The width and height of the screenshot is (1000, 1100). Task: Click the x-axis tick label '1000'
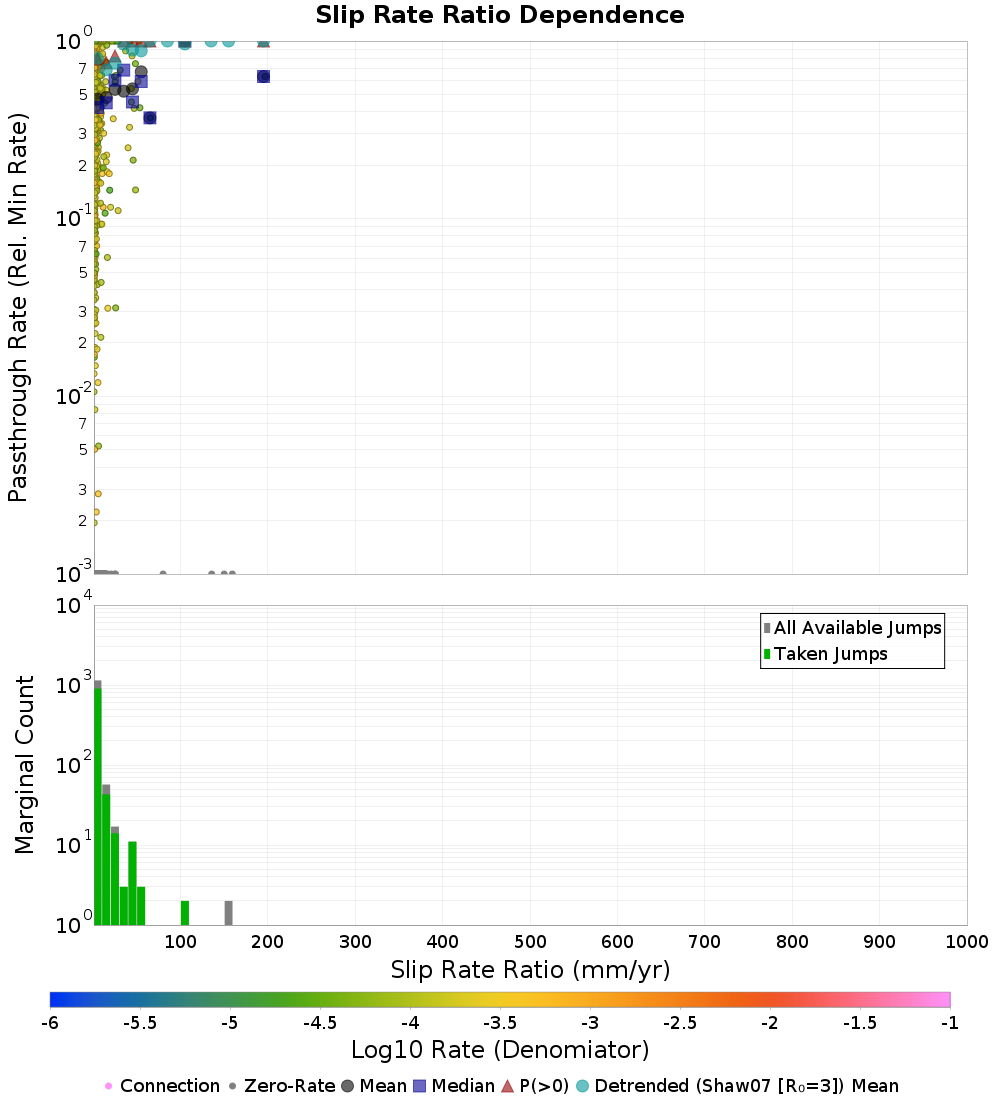pos(966,941)
